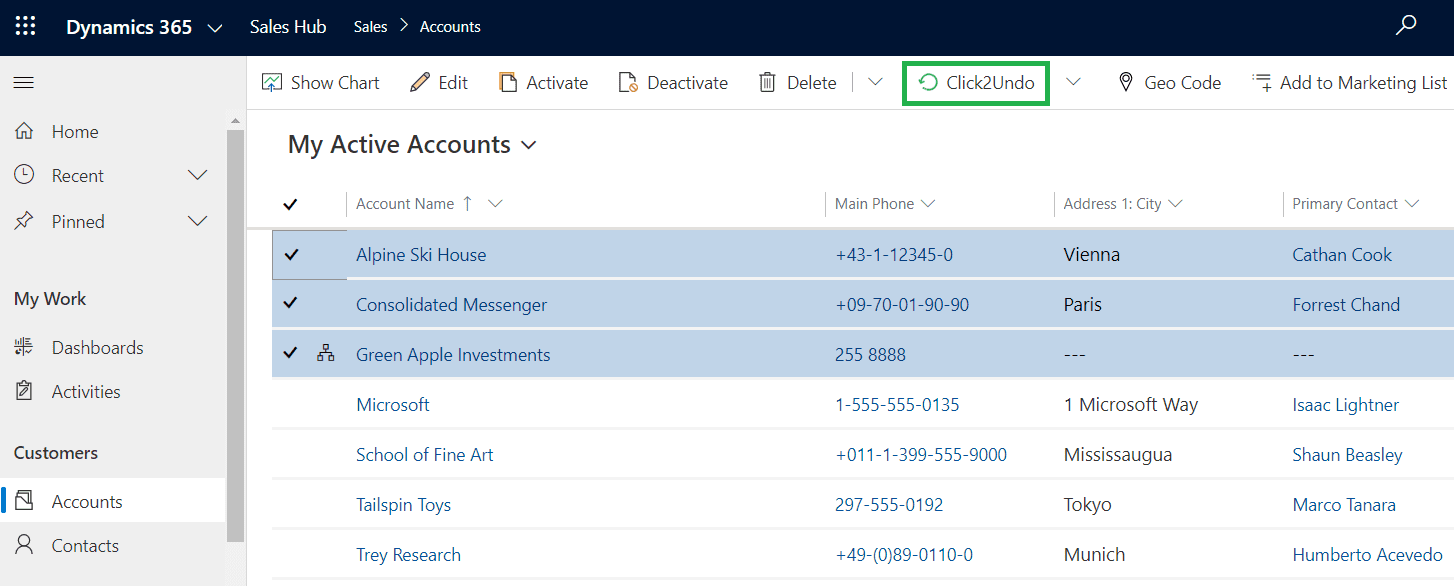This screenshot has height=586, width=1454.
Task: Click the city cell Tokyo
Action: point(1087,505)
